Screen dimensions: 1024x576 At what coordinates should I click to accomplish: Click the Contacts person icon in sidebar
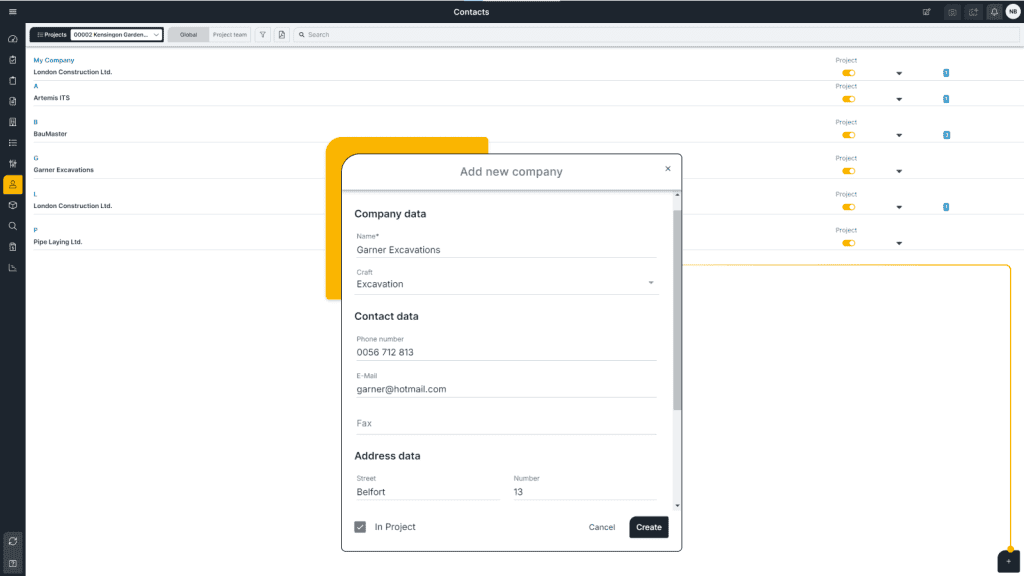click(12, 184)
